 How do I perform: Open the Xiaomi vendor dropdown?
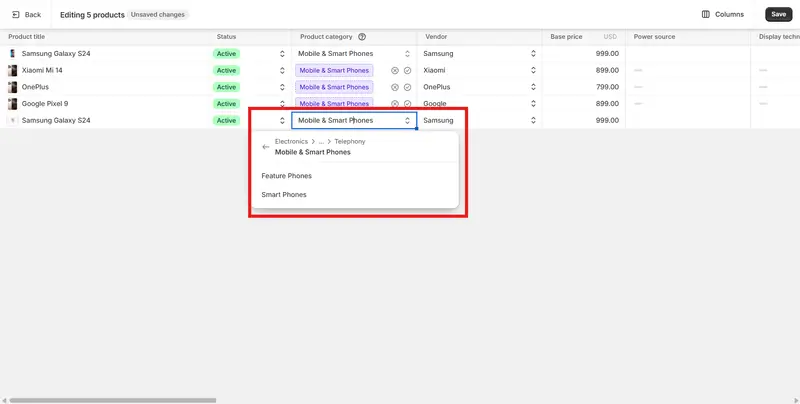[x=533, y=70]
